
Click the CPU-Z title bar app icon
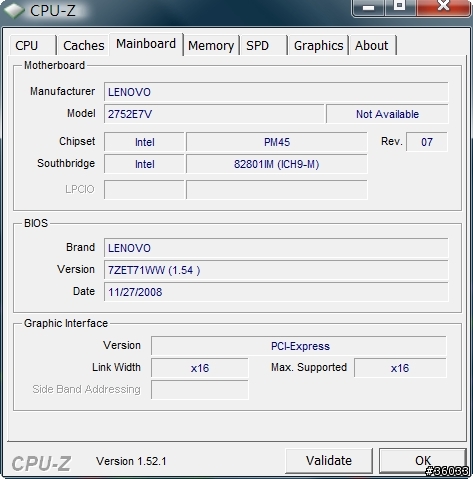pyautogui.click(x=14, y=10)
